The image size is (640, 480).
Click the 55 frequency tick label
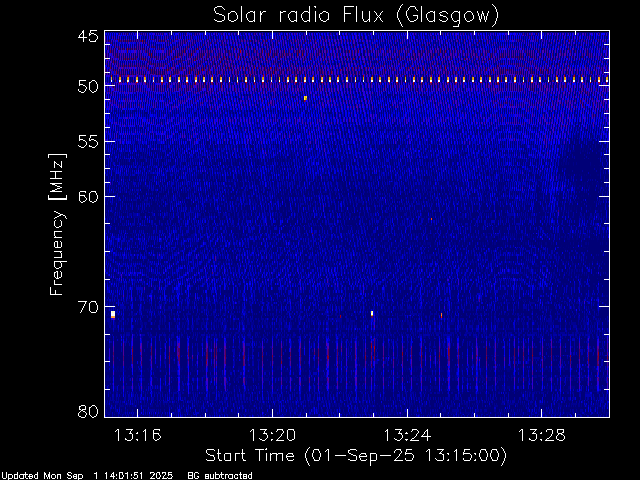coord(88,142)
